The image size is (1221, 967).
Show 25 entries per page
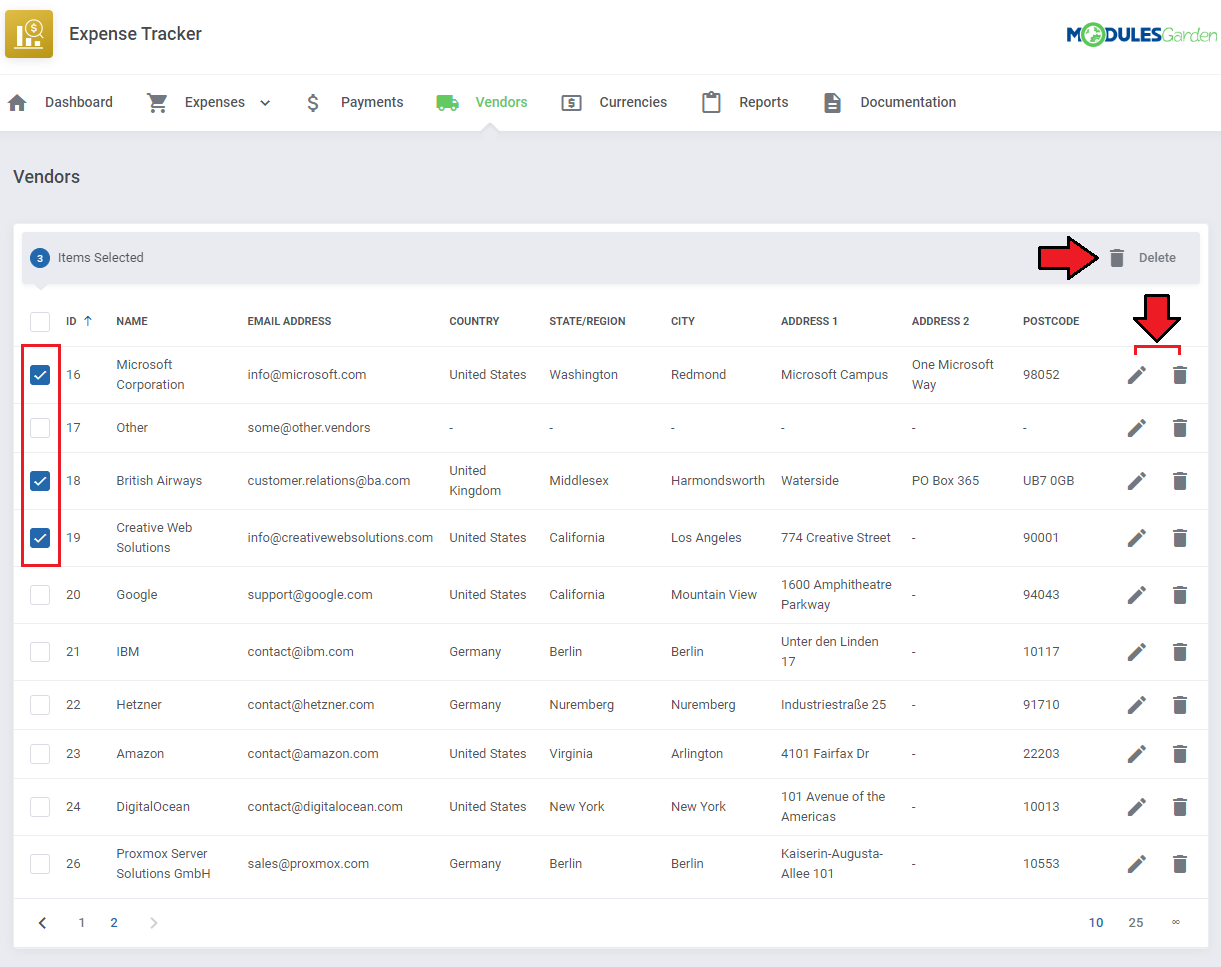pyautogui.click(x=1136, y=923)
